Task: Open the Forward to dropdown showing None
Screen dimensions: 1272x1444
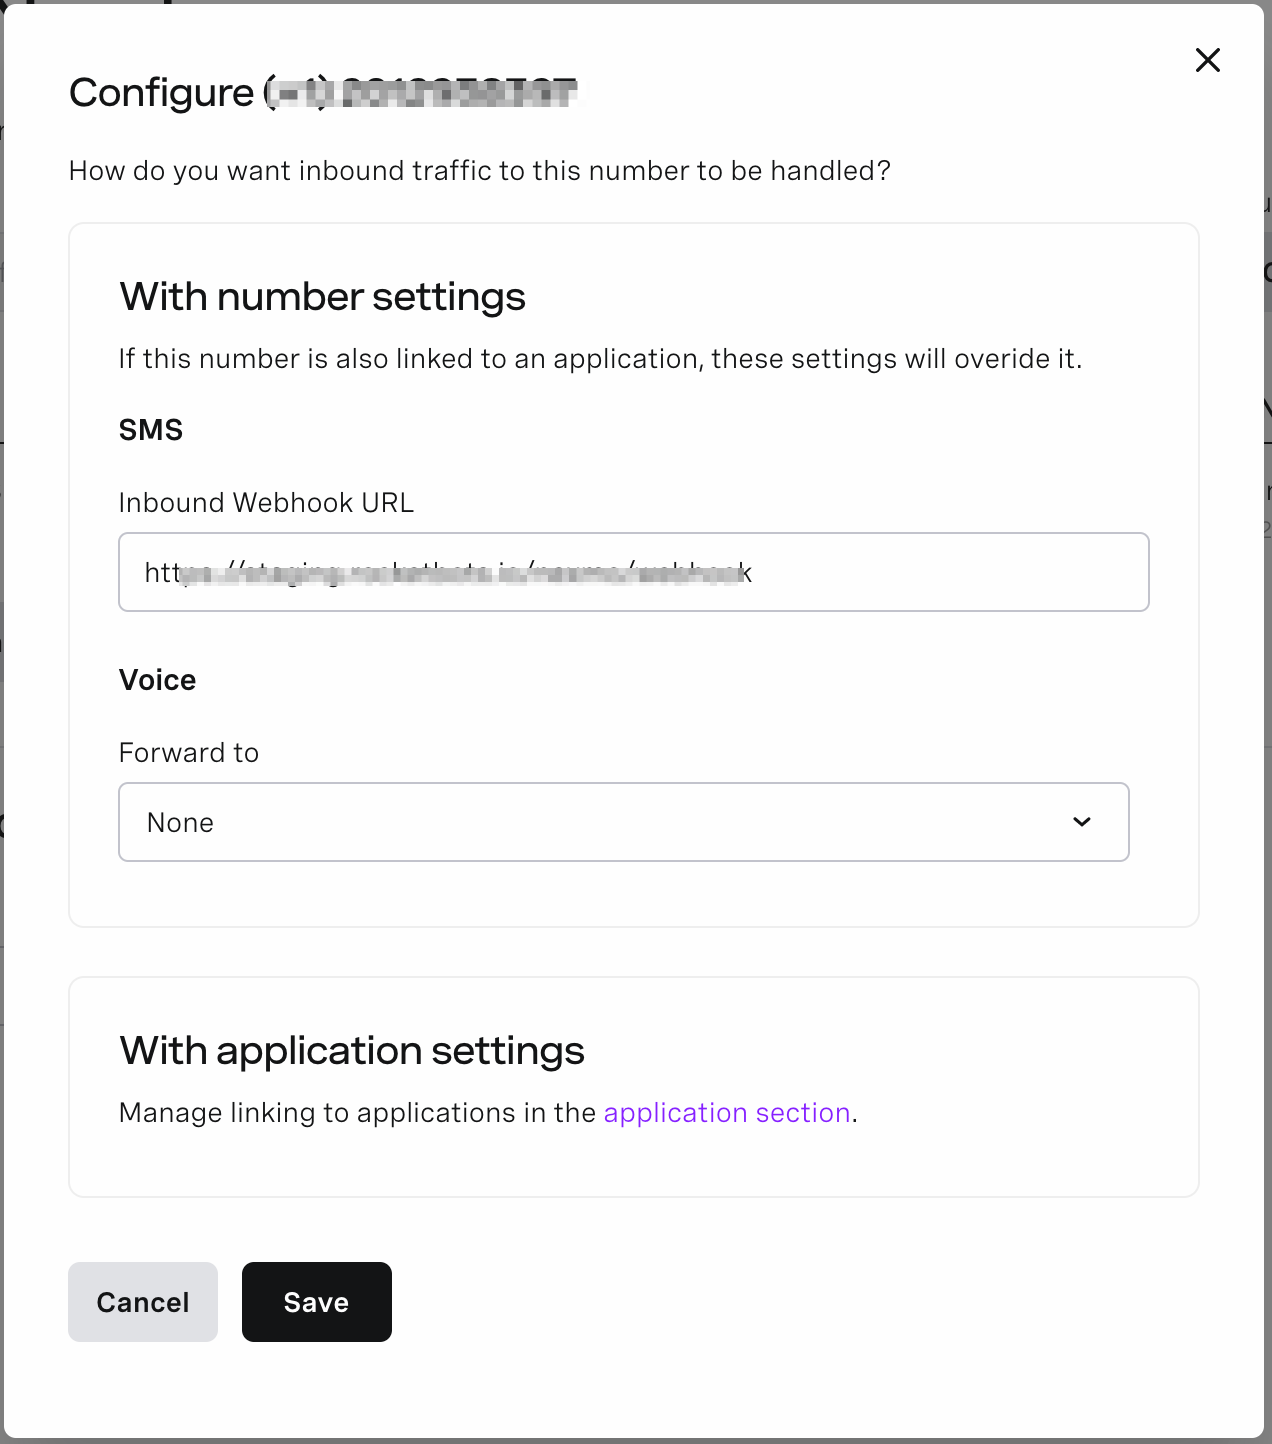Action: pyautogui.click(x=623, y=822)
